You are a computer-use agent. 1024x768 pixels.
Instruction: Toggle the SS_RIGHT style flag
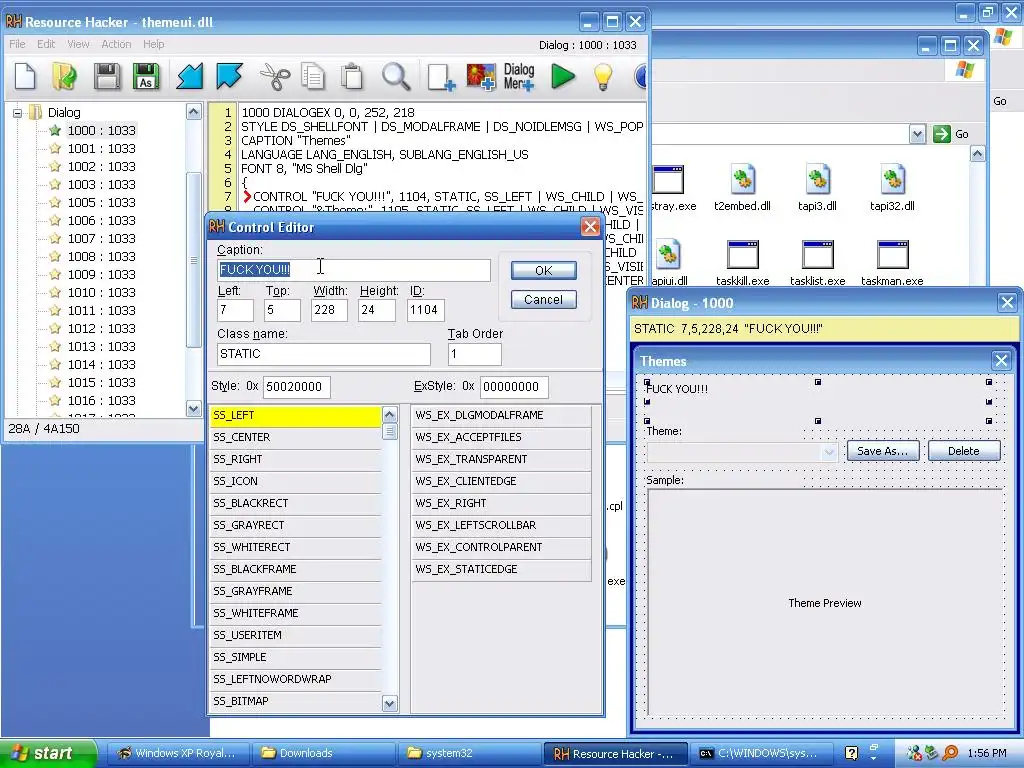click(x=295, y=459)
